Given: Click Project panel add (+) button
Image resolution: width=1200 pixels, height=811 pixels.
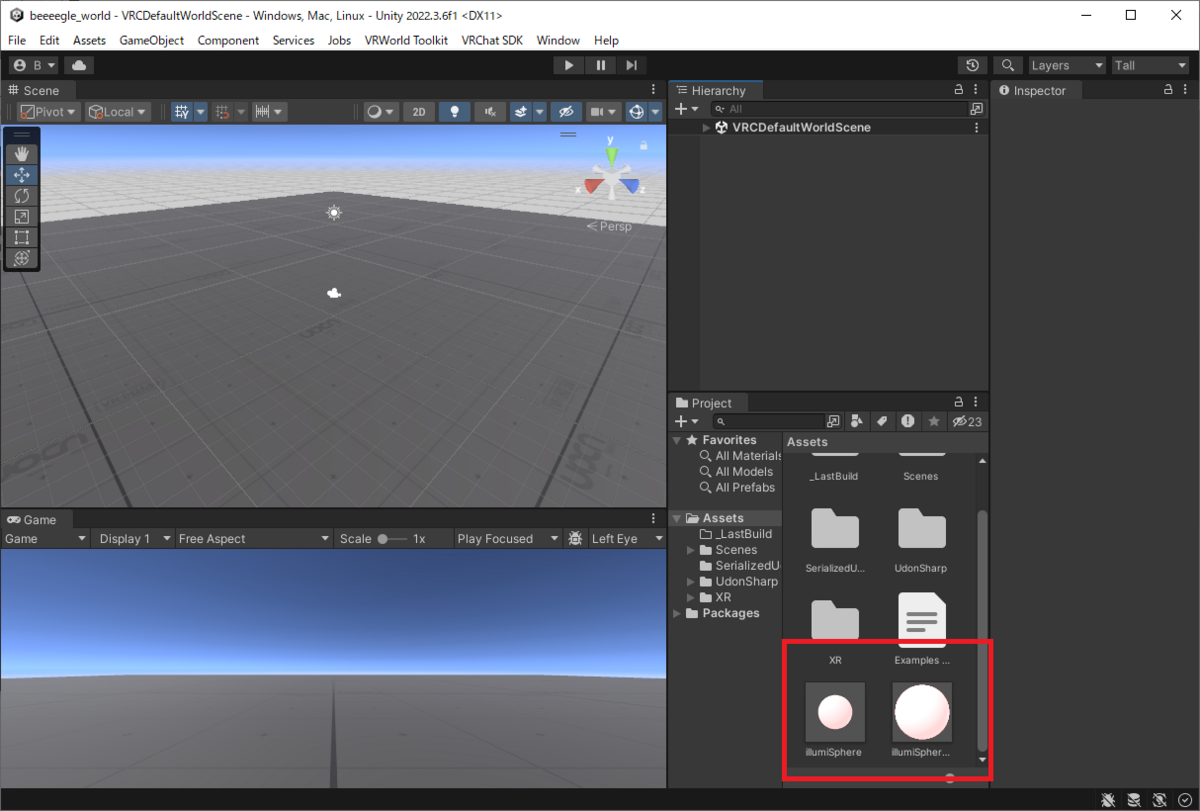Looking at the screenshot, I should coord(686,421).
